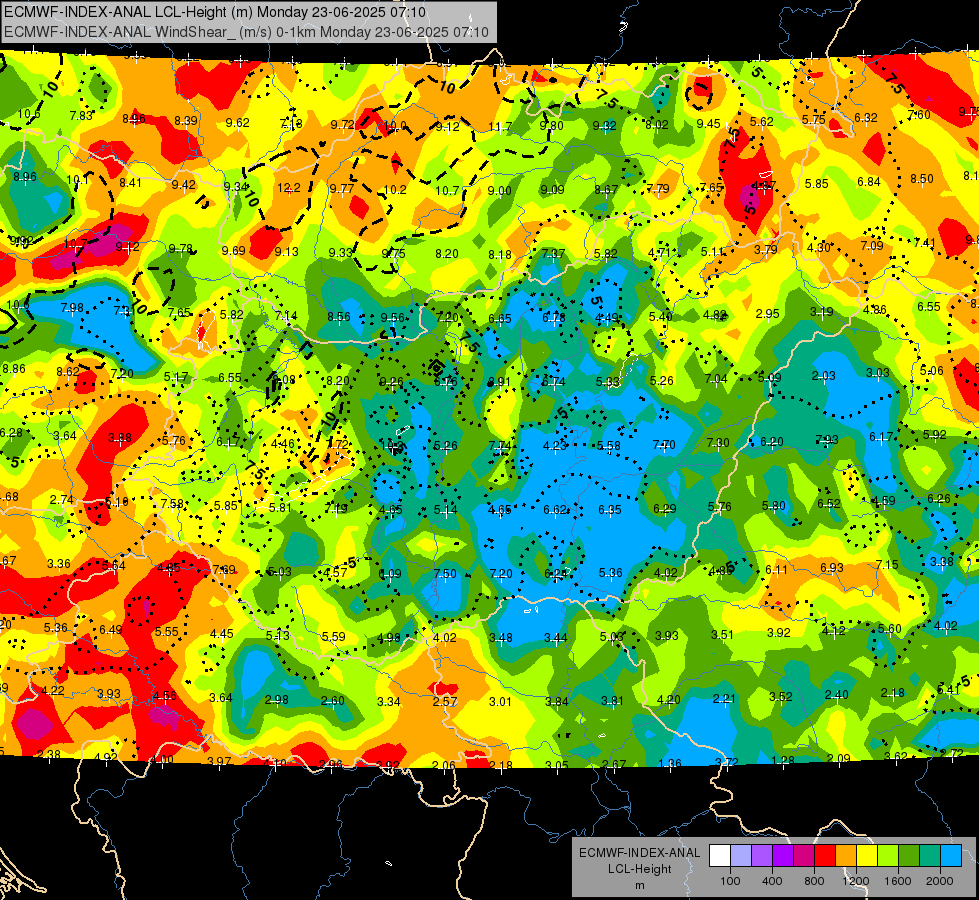Select the map value 2.95
Image resolution: width=979 pixels, height=900 pixels.
click(767, 314)
